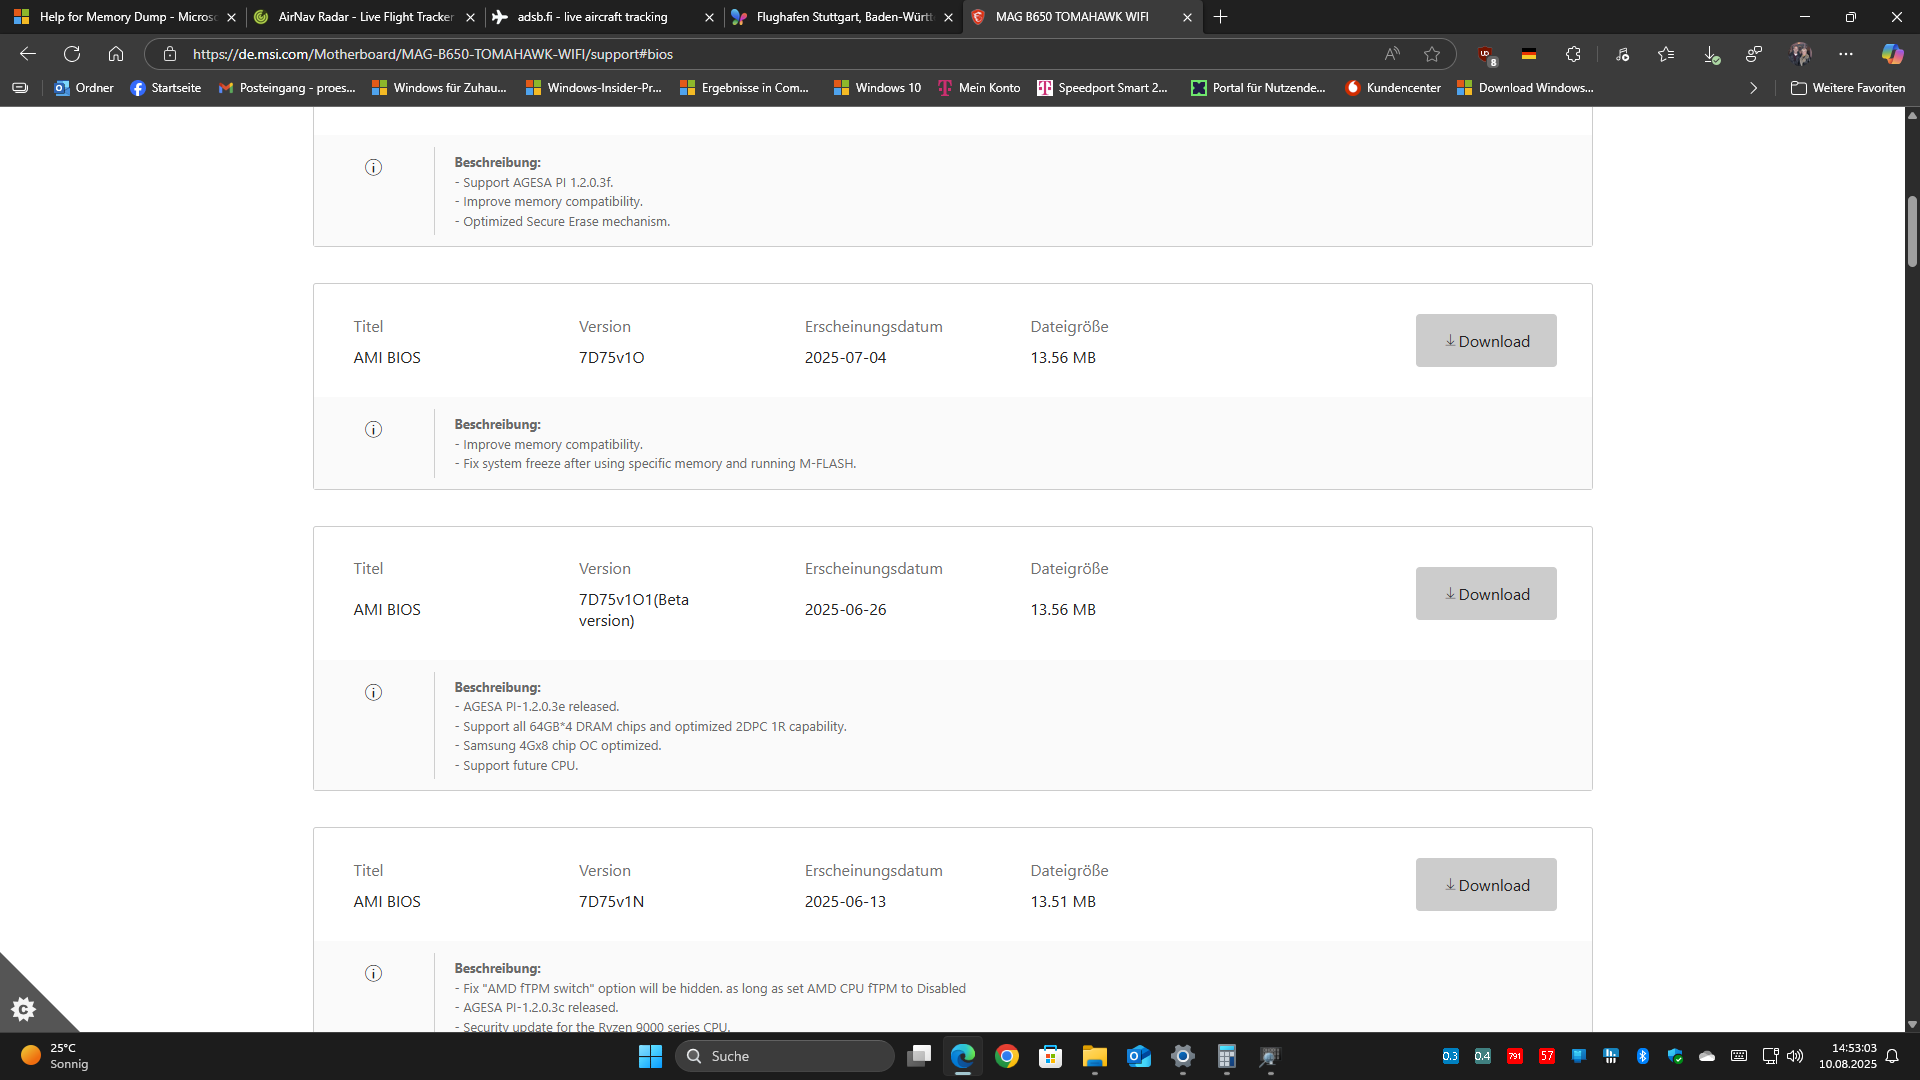Click info icon beside AGESA PI-1.2.0.3e description
Image resolution: width=1920 pixels, height=1080 pixels.
tap(373, 692)
